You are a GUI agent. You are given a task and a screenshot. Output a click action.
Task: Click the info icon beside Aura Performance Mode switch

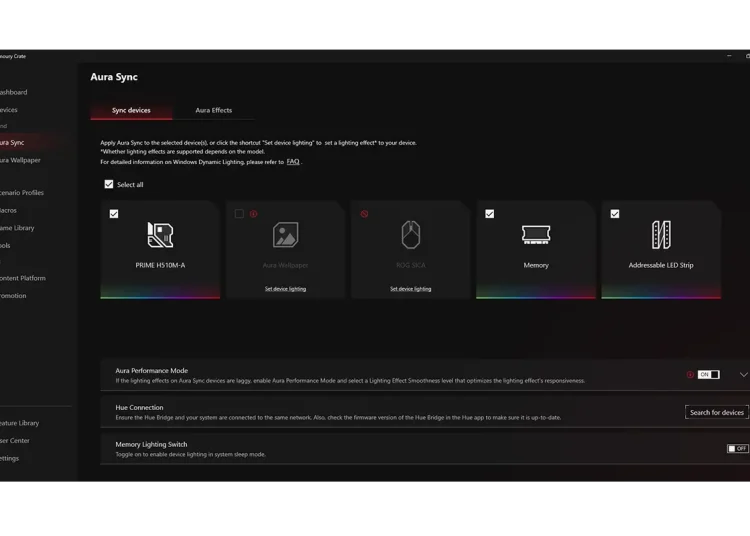690,374
